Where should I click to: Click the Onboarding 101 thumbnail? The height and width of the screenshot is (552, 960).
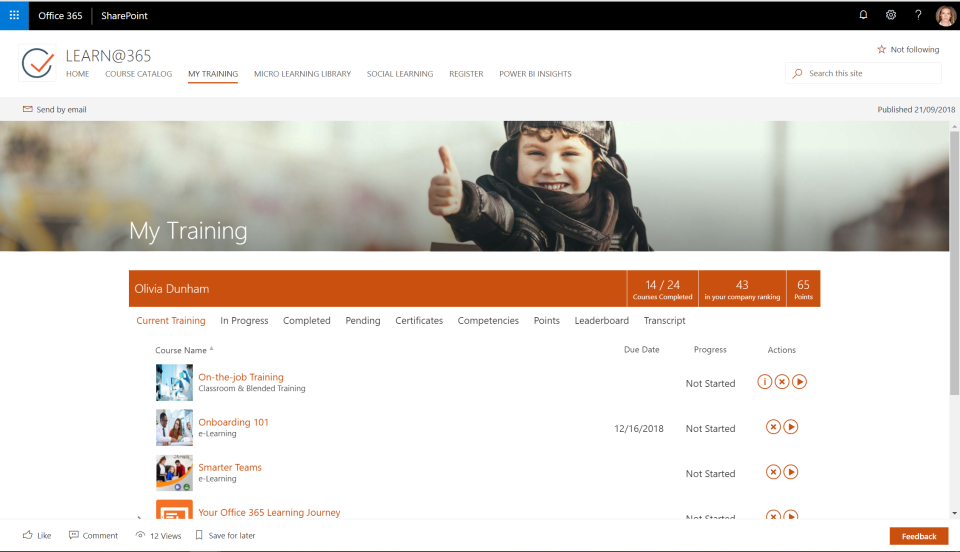tap(174, 428)
